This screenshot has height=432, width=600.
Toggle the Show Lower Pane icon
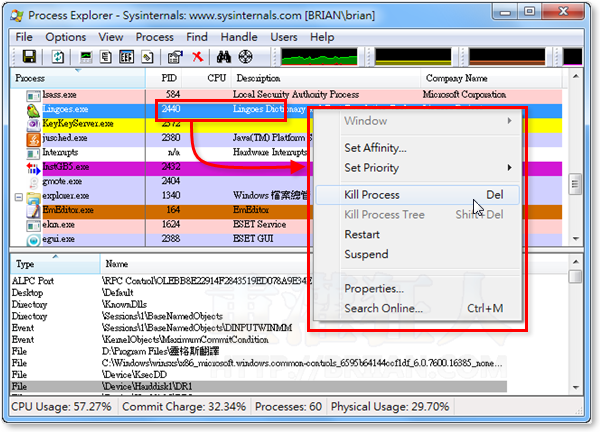tap(127, 57)
